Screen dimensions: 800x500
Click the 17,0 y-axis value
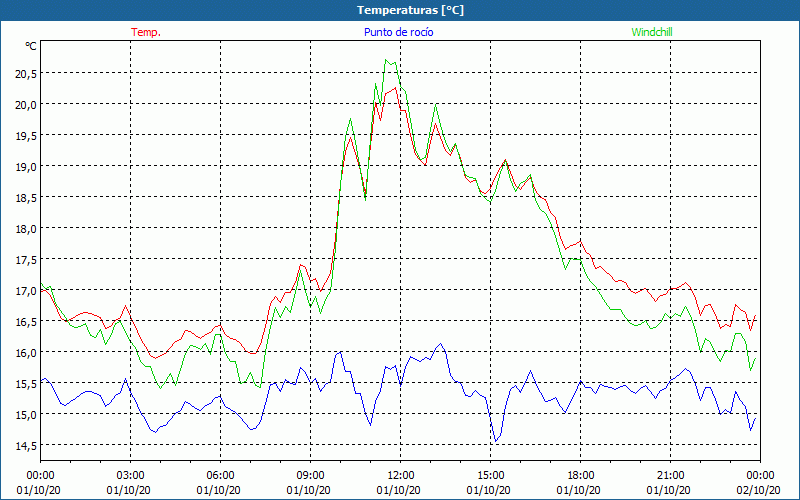tap(26, 291)
